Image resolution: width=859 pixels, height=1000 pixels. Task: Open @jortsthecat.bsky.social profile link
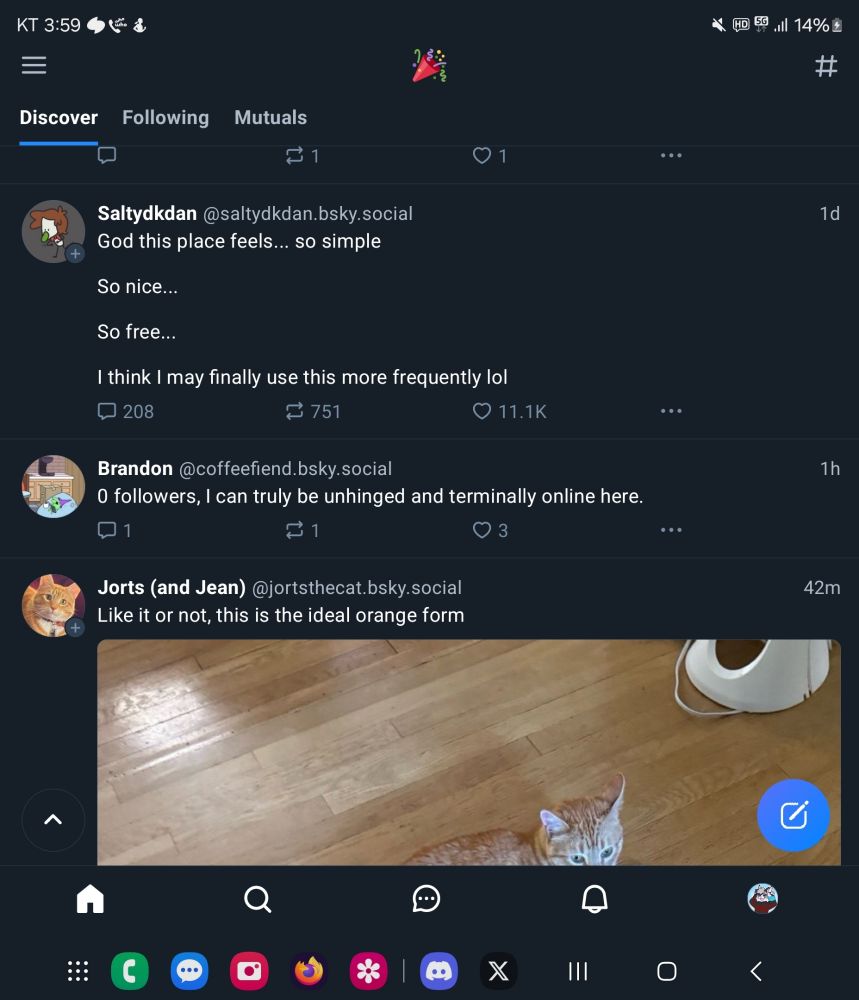tap(357, 588)
